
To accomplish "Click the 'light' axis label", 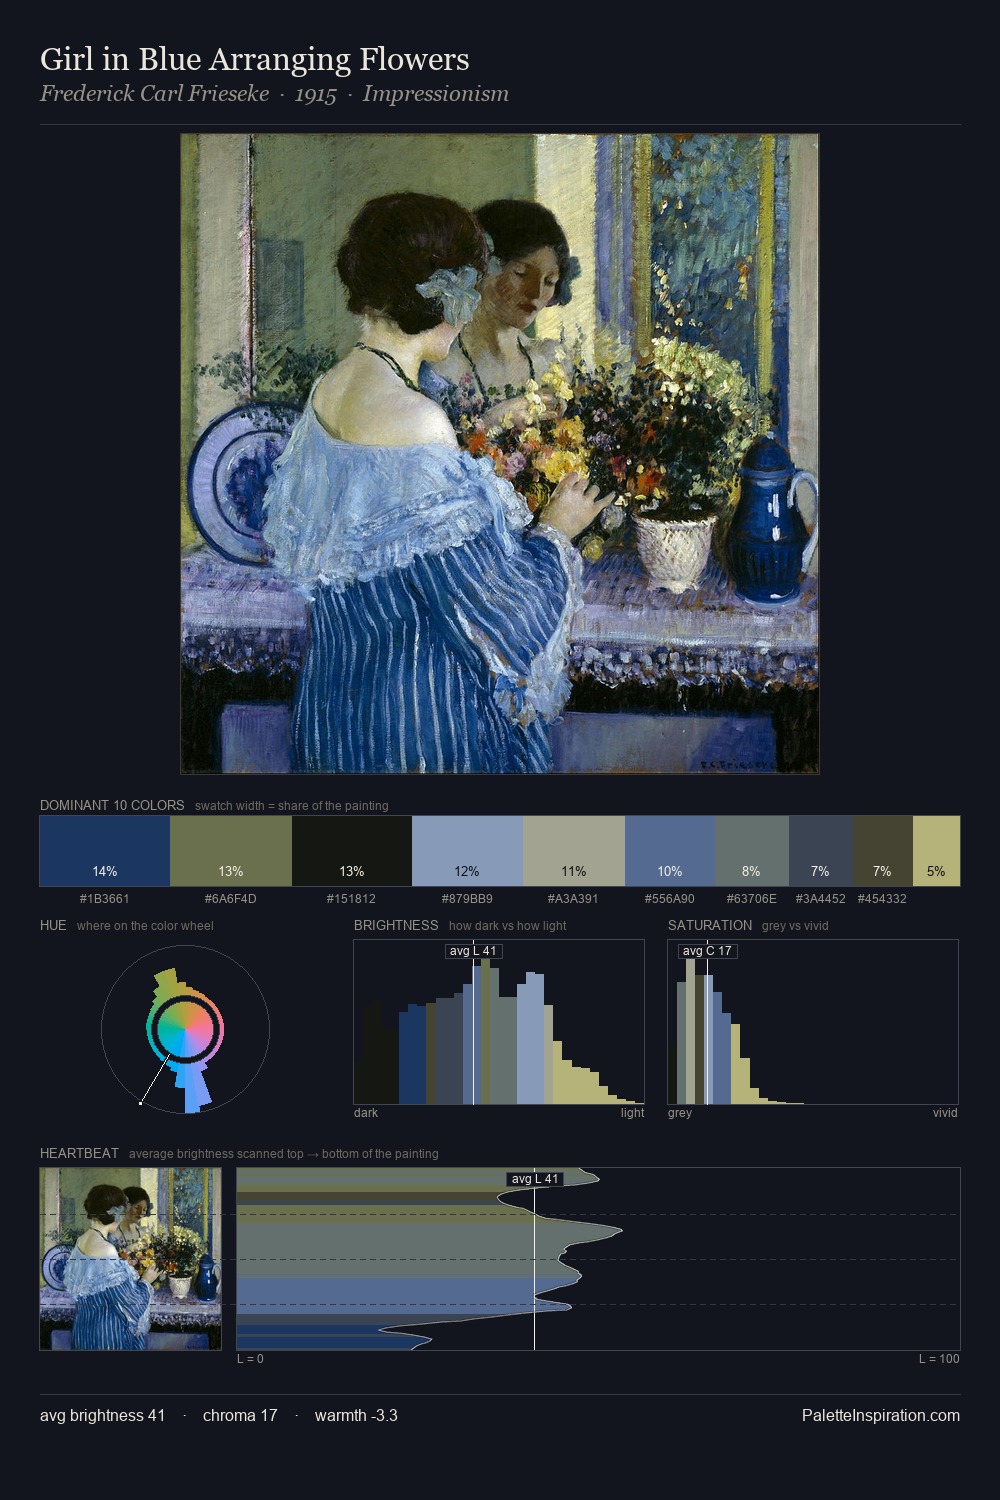I will [x=632, y=1113].
